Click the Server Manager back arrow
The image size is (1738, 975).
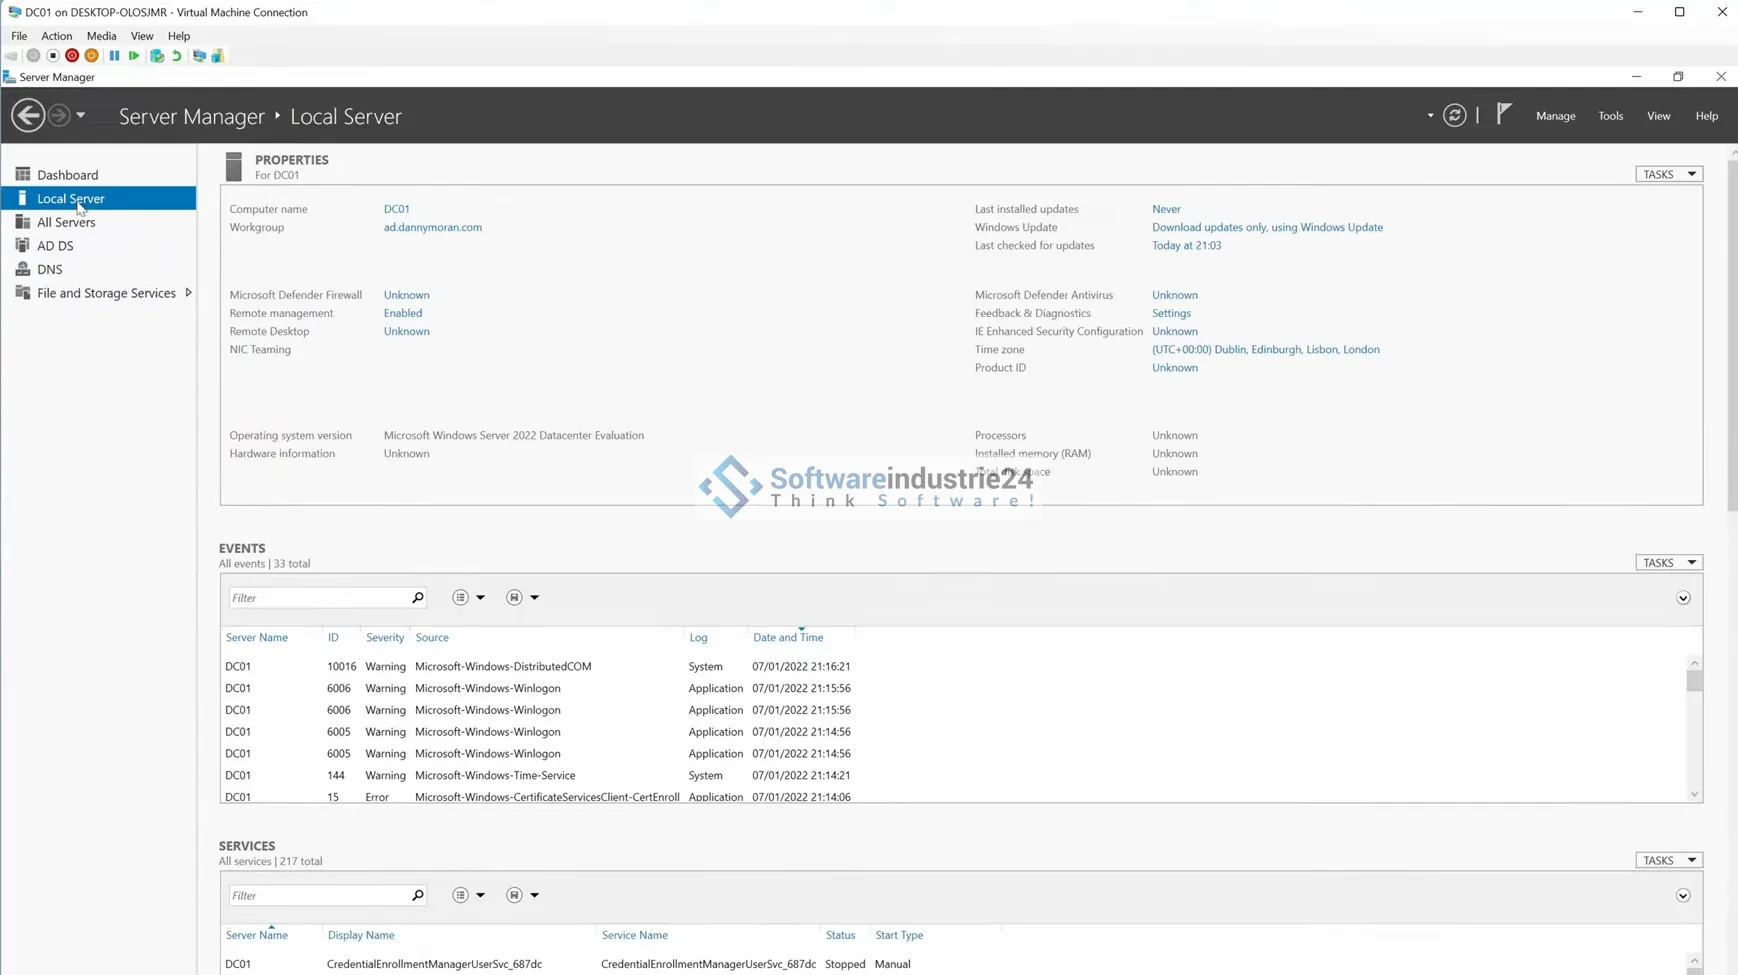28,116
